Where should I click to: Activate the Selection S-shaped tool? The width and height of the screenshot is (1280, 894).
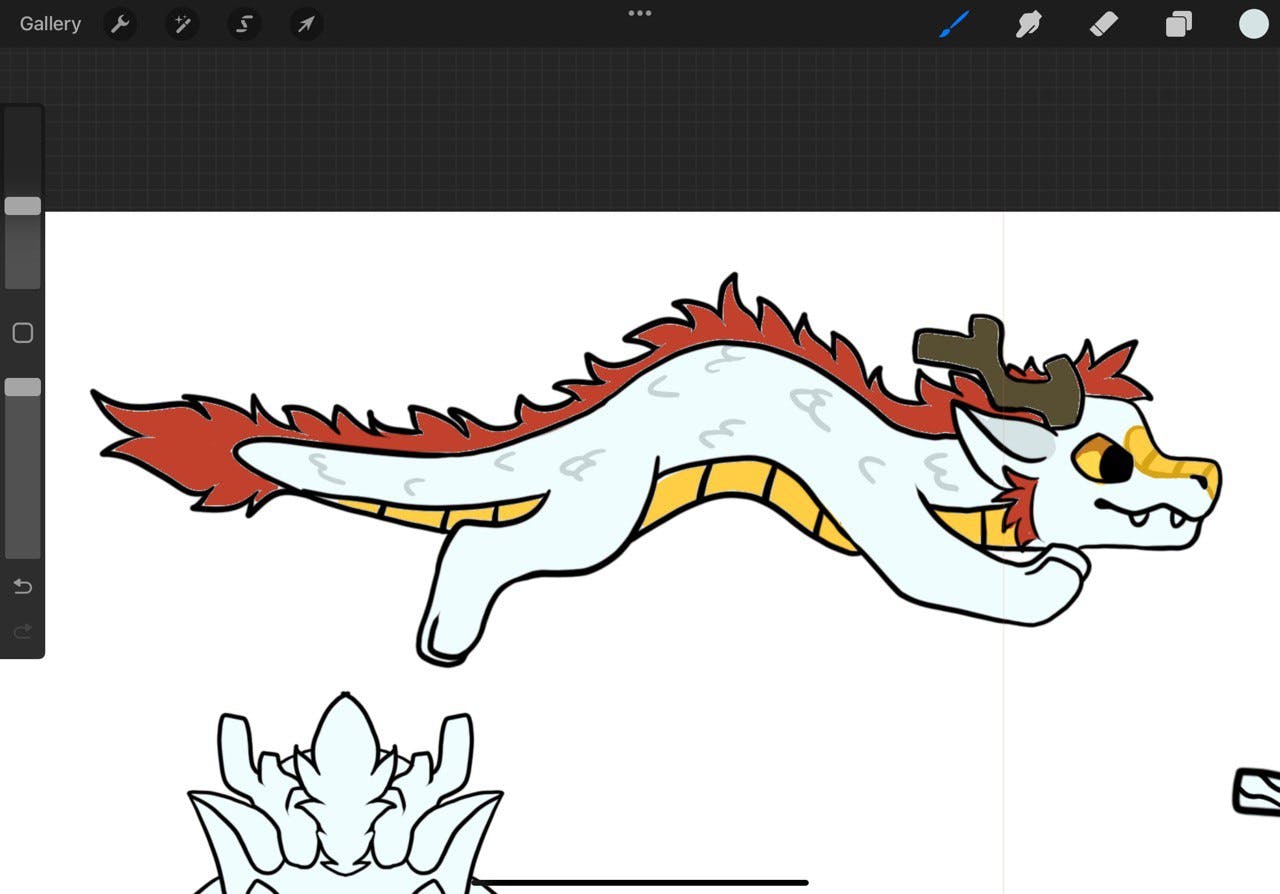point(244,24)
